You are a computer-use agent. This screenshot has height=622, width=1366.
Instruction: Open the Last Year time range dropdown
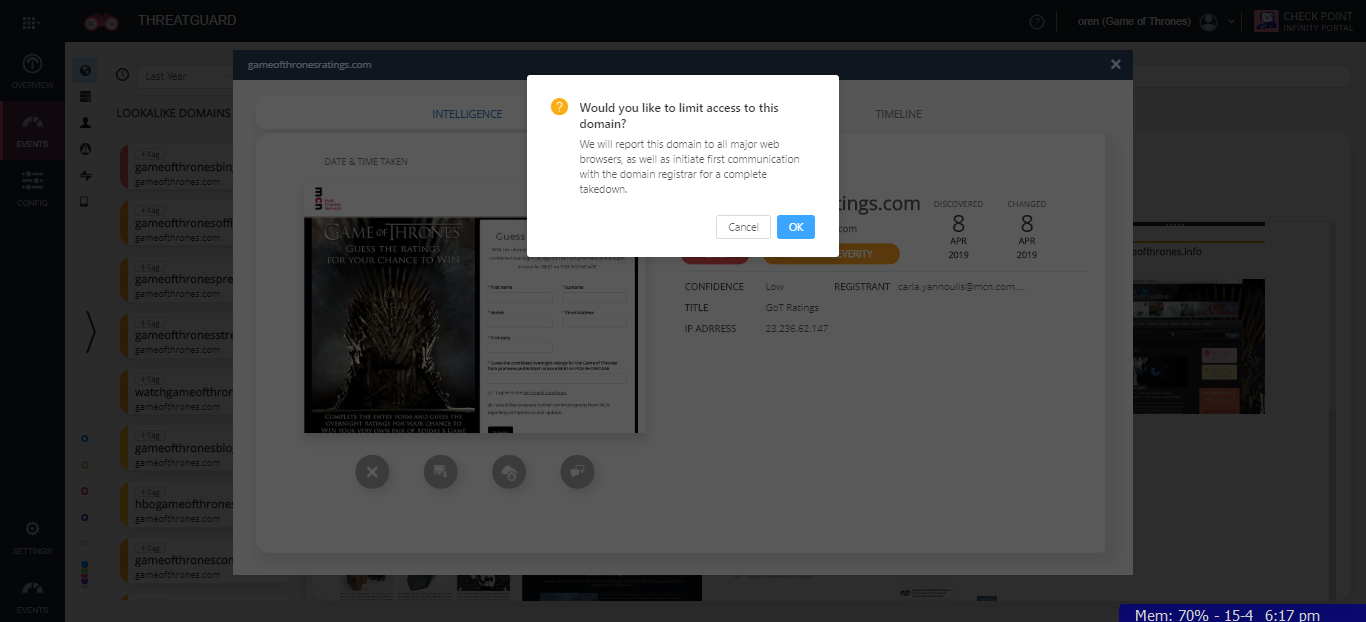pos(187,76)
